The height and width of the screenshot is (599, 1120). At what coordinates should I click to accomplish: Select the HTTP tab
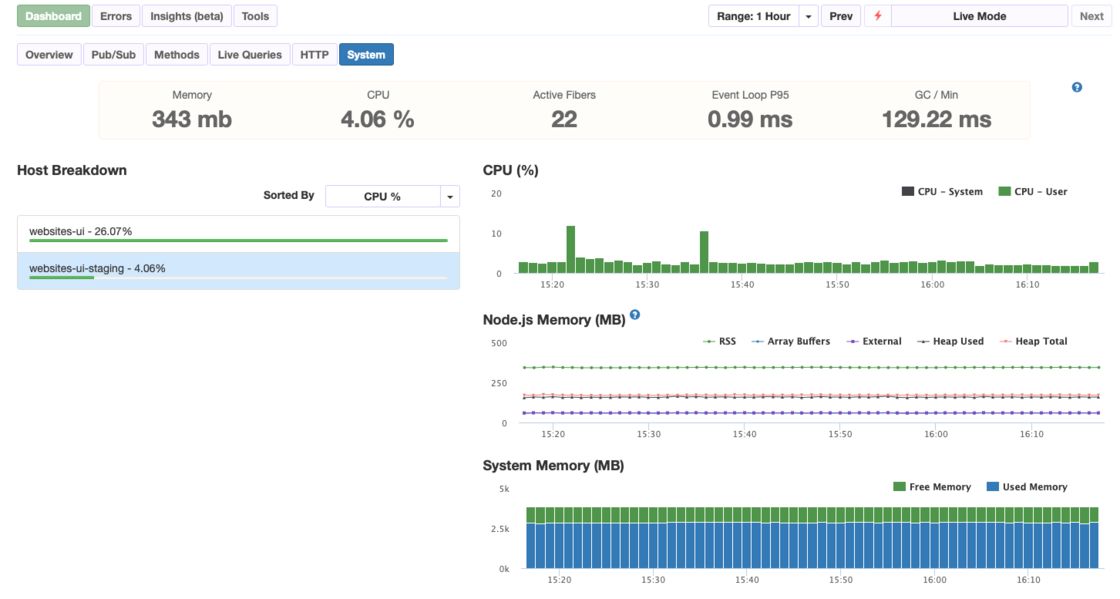coord(315,54)
